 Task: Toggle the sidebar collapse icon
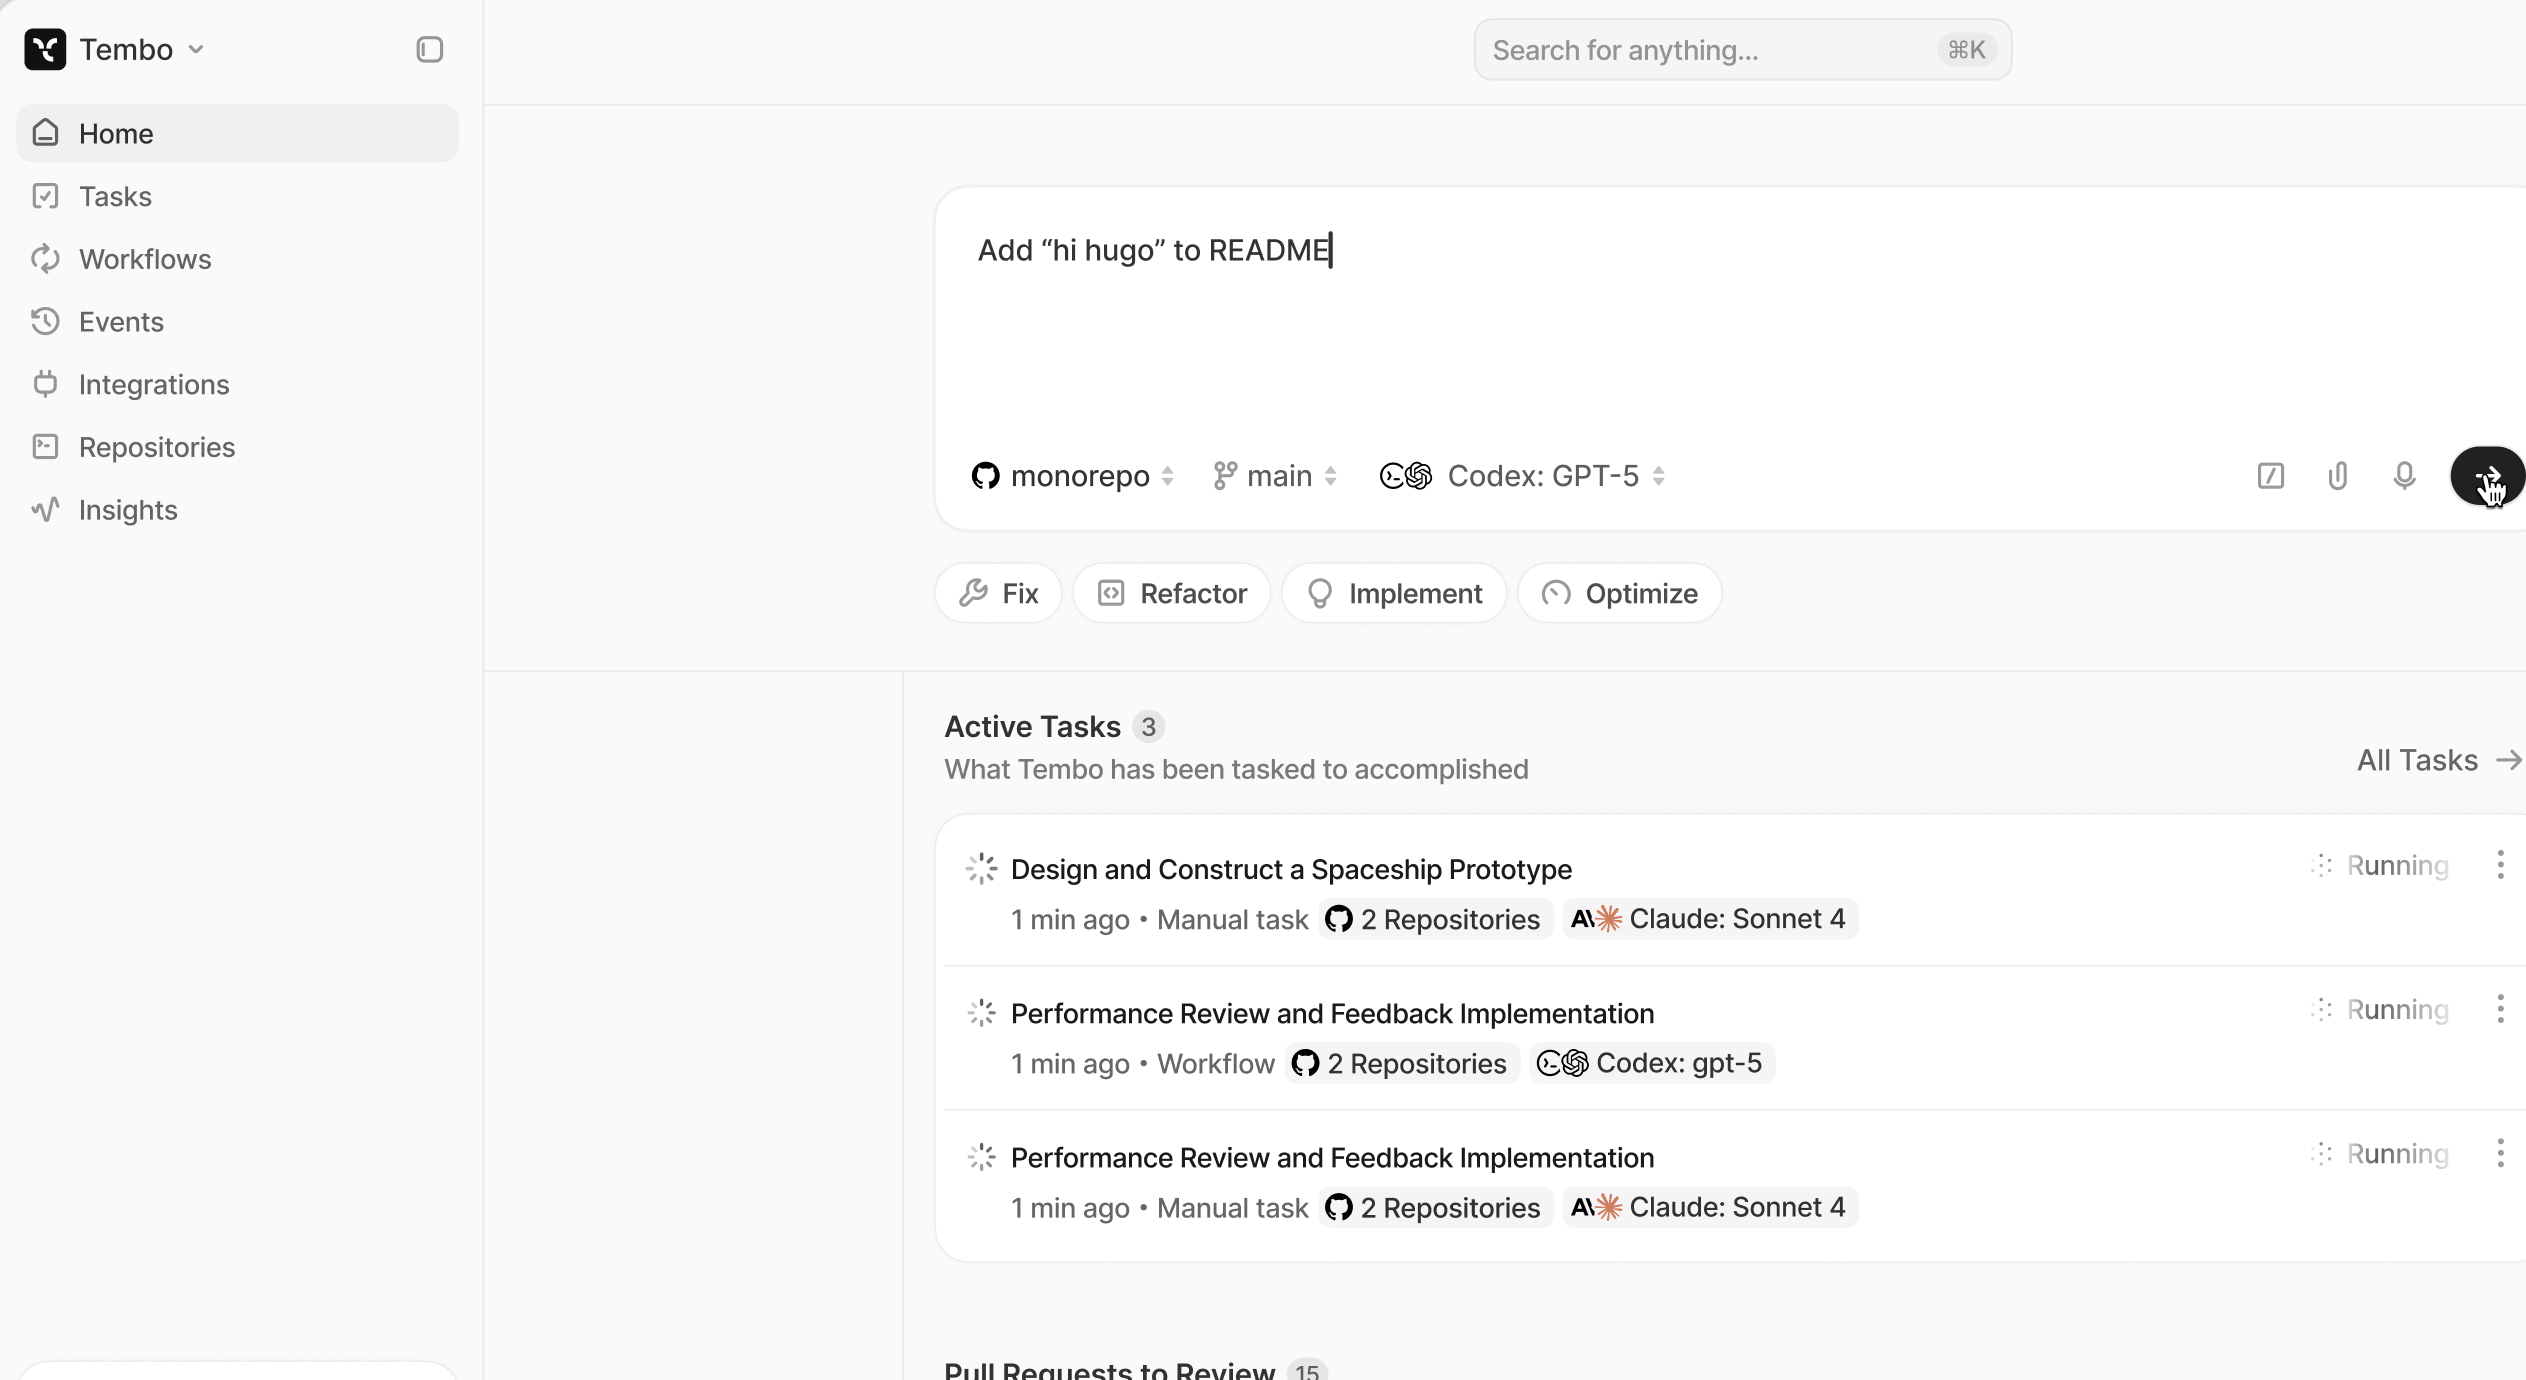click(x=429, y=50)
